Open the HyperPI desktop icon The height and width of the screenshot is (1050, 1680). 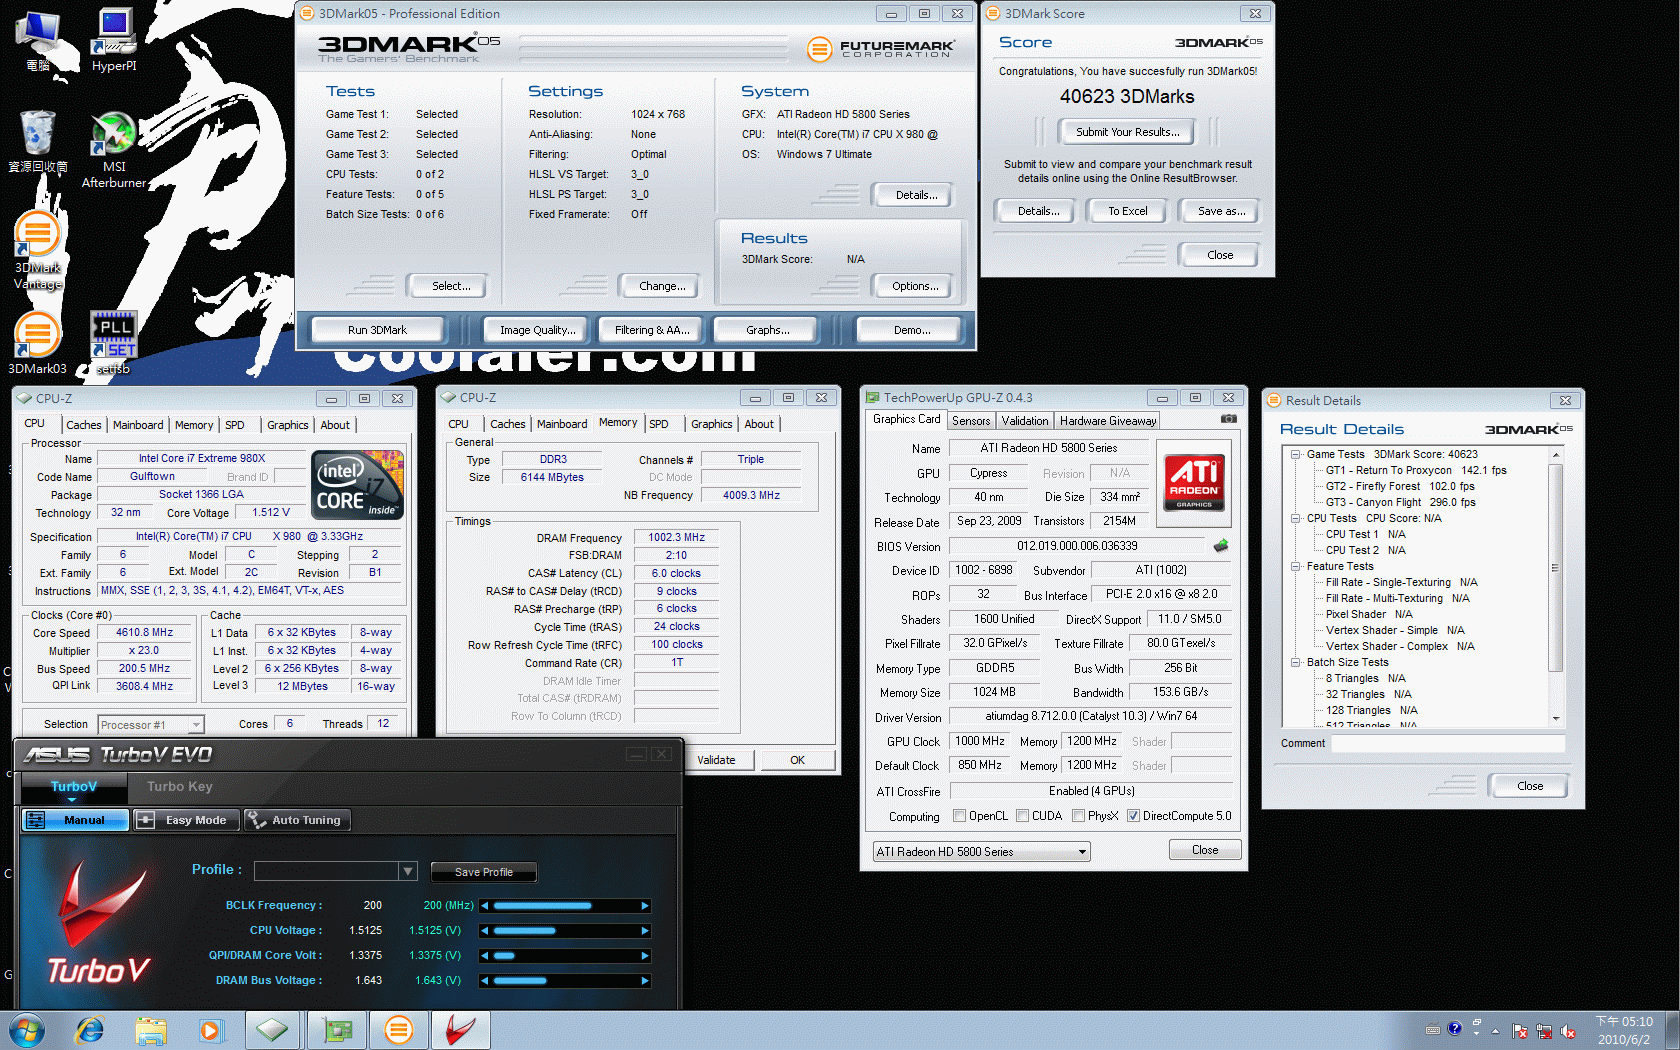tap(114, 40)
